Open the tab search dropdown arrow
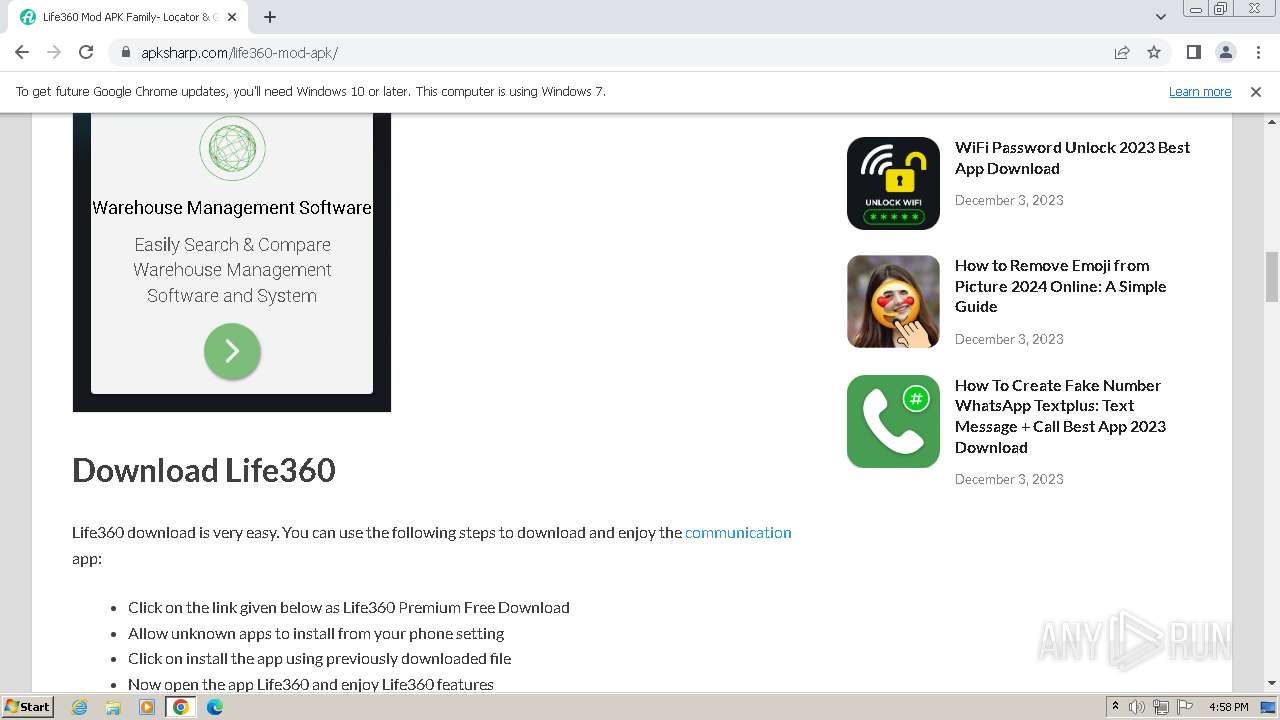The image size is (1280, 720). pos(1160,17)
